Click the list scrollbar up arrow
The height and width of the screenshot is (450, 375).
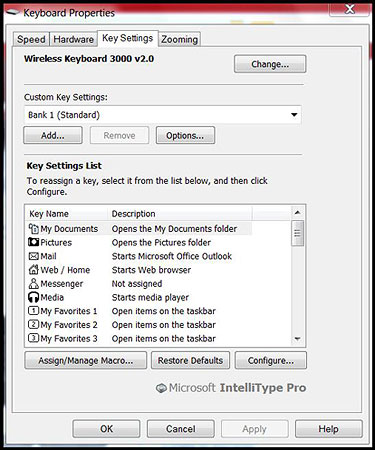tap(297, 213)
